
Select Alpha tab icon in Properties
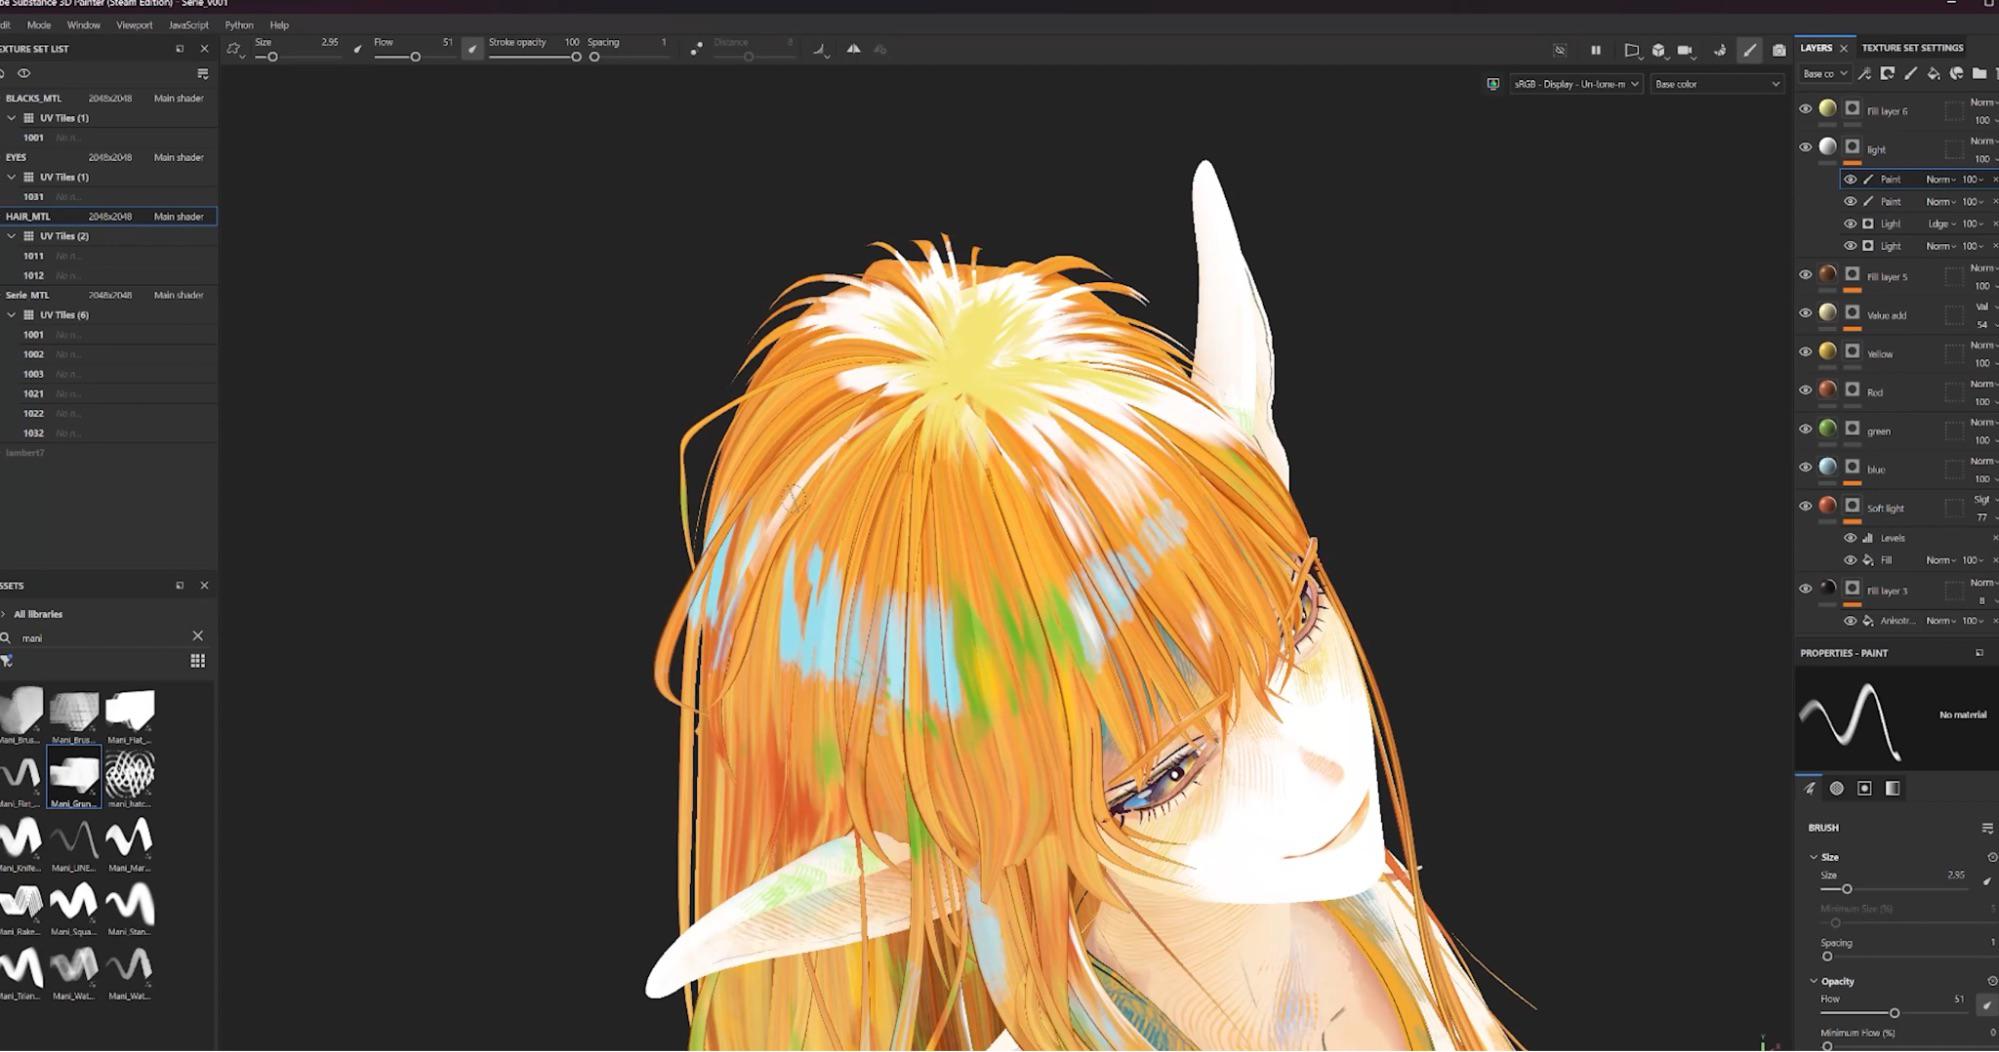point(1837,789)
